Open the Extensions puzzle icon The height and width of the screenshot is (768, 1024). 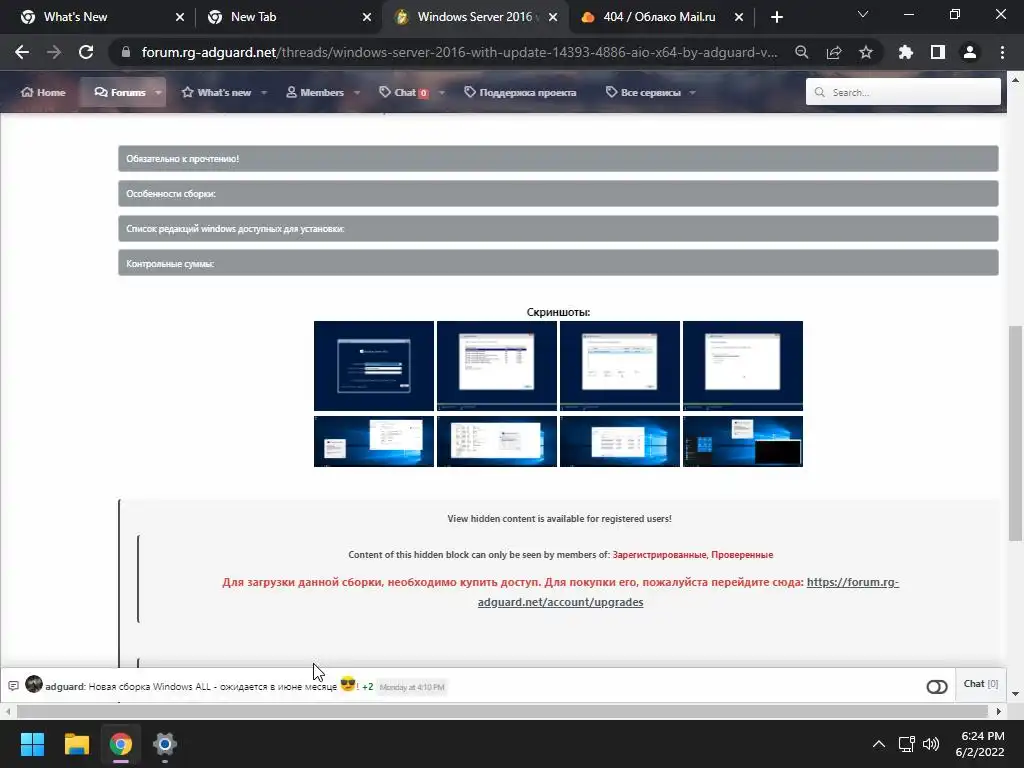click(x=906, y=52)
